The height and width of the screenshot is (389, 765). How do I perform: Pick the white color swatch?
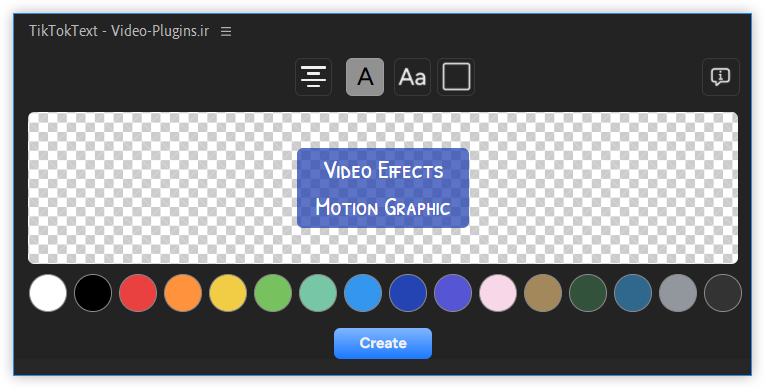click(x=48, y=293)
